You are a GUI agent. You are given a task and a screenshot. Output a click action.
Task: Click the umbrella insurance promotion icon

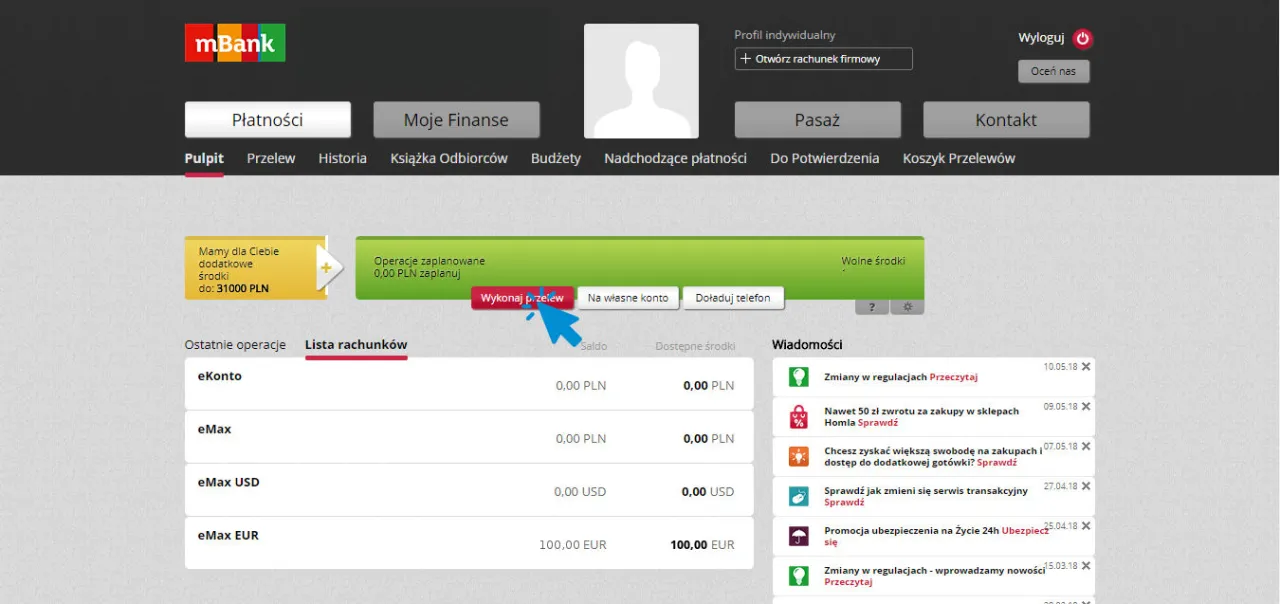[798, 536]
